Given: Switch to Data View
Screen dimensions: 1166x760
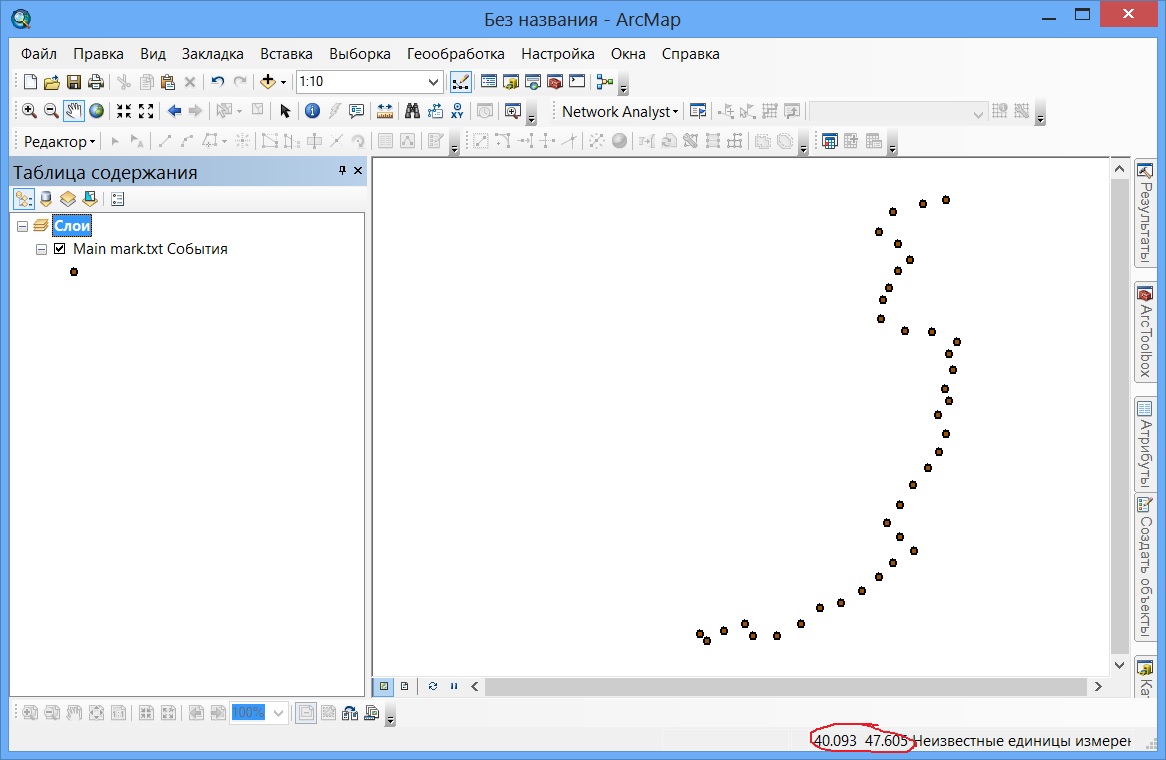Looking at the screenshot, I should click(384, 686).
